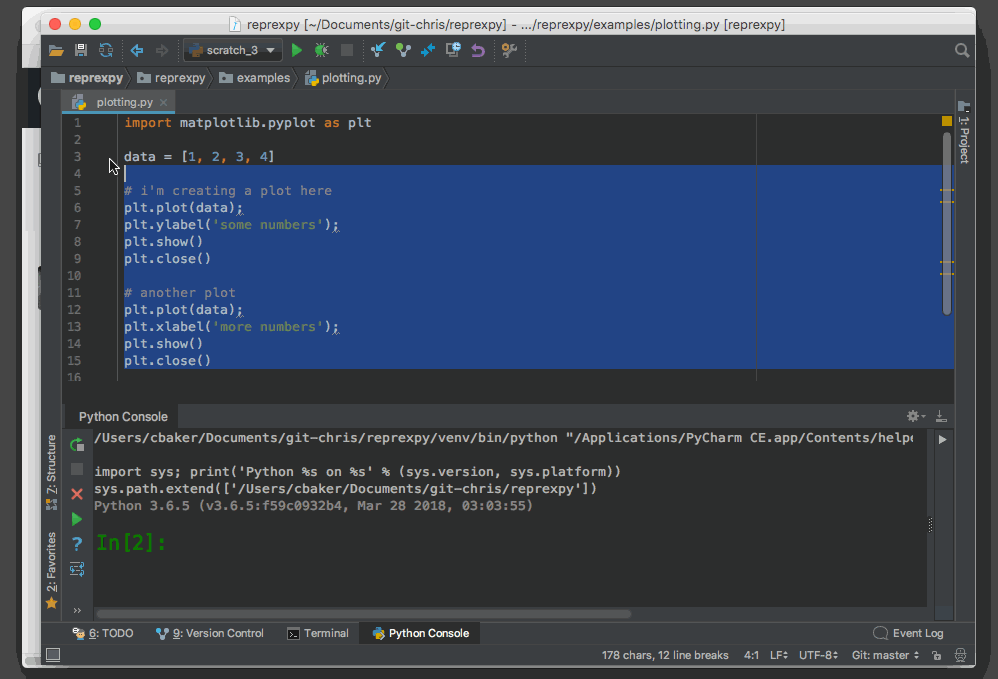The image size is (998, 679).
Task: Click the Stop square in the main toolbar
Action: click(347, 50)
